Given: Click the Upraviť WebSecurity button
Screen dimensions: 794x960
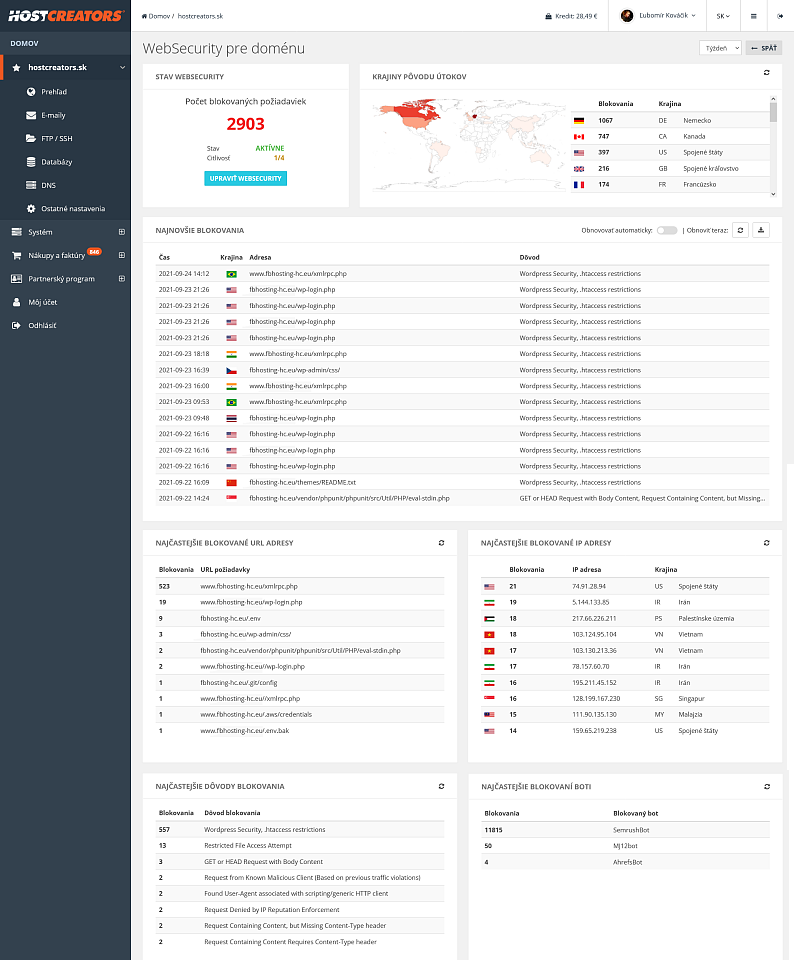Looking at the screenshot, I should tap(245, 179).
